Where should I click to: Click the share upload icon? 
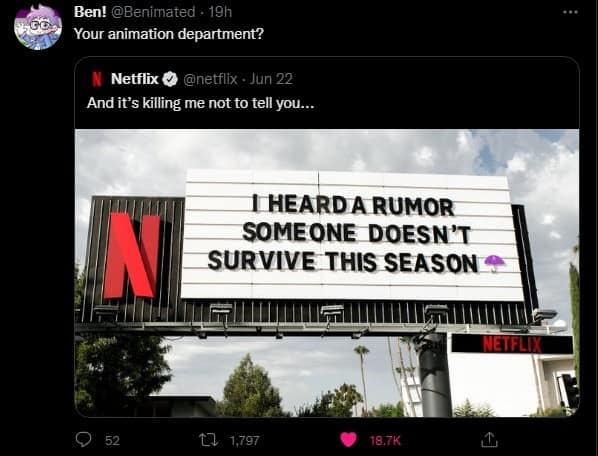(x=489, y=440)
